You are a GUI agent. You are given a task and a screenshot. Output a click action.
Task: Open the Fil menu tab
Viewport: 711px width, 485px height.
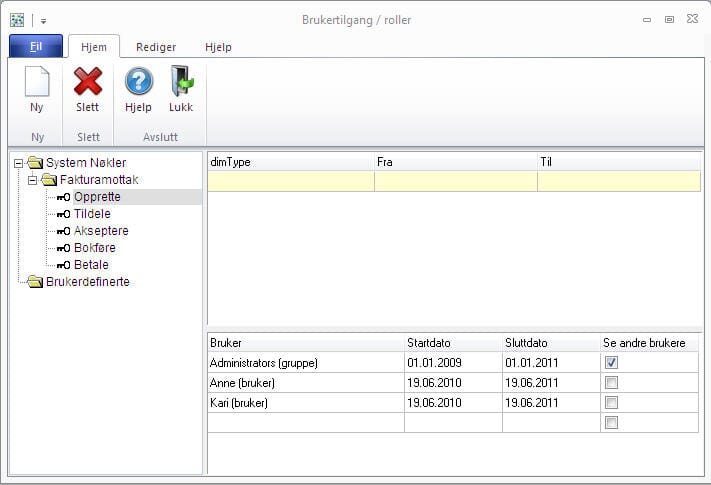point(35,46)
